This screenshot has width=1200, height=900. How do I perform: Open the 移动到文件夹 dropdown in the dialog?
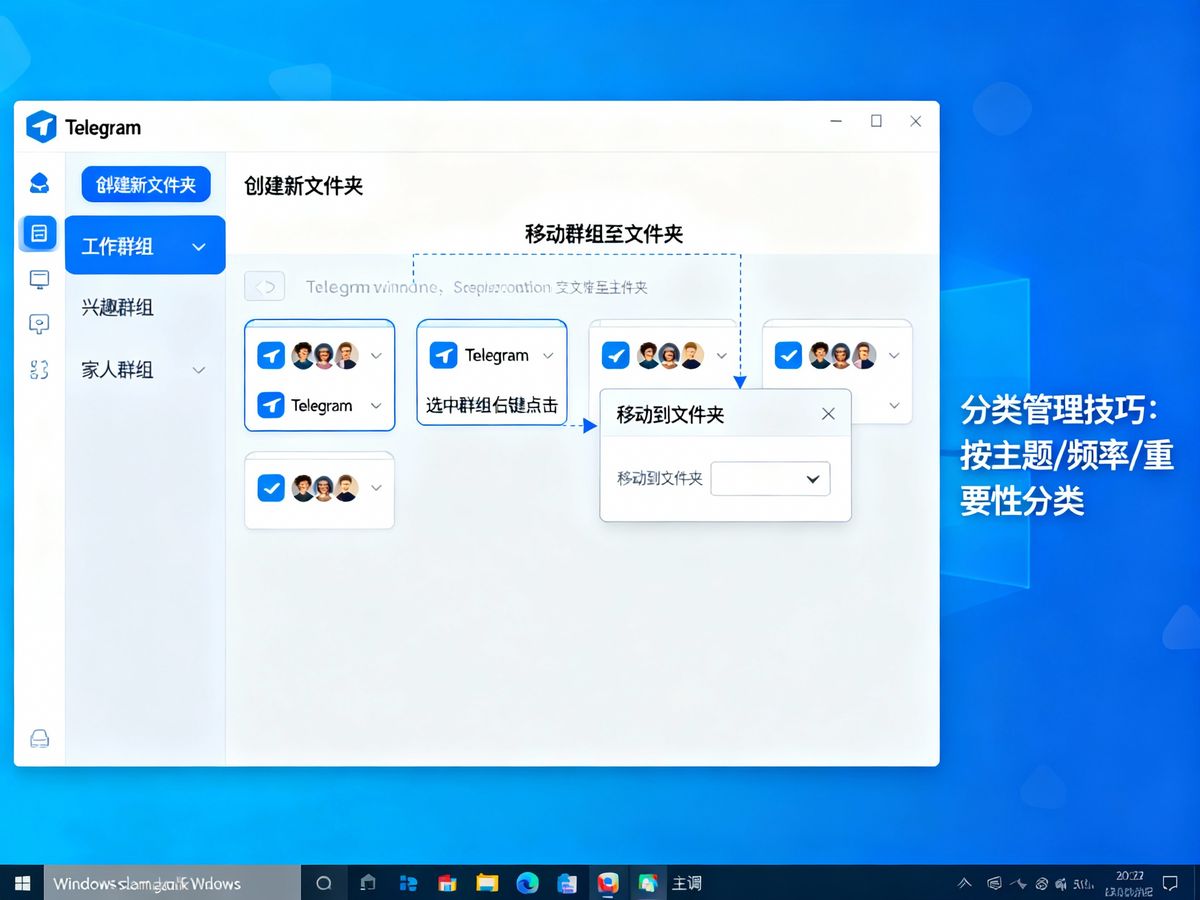(x=770, y=479)
